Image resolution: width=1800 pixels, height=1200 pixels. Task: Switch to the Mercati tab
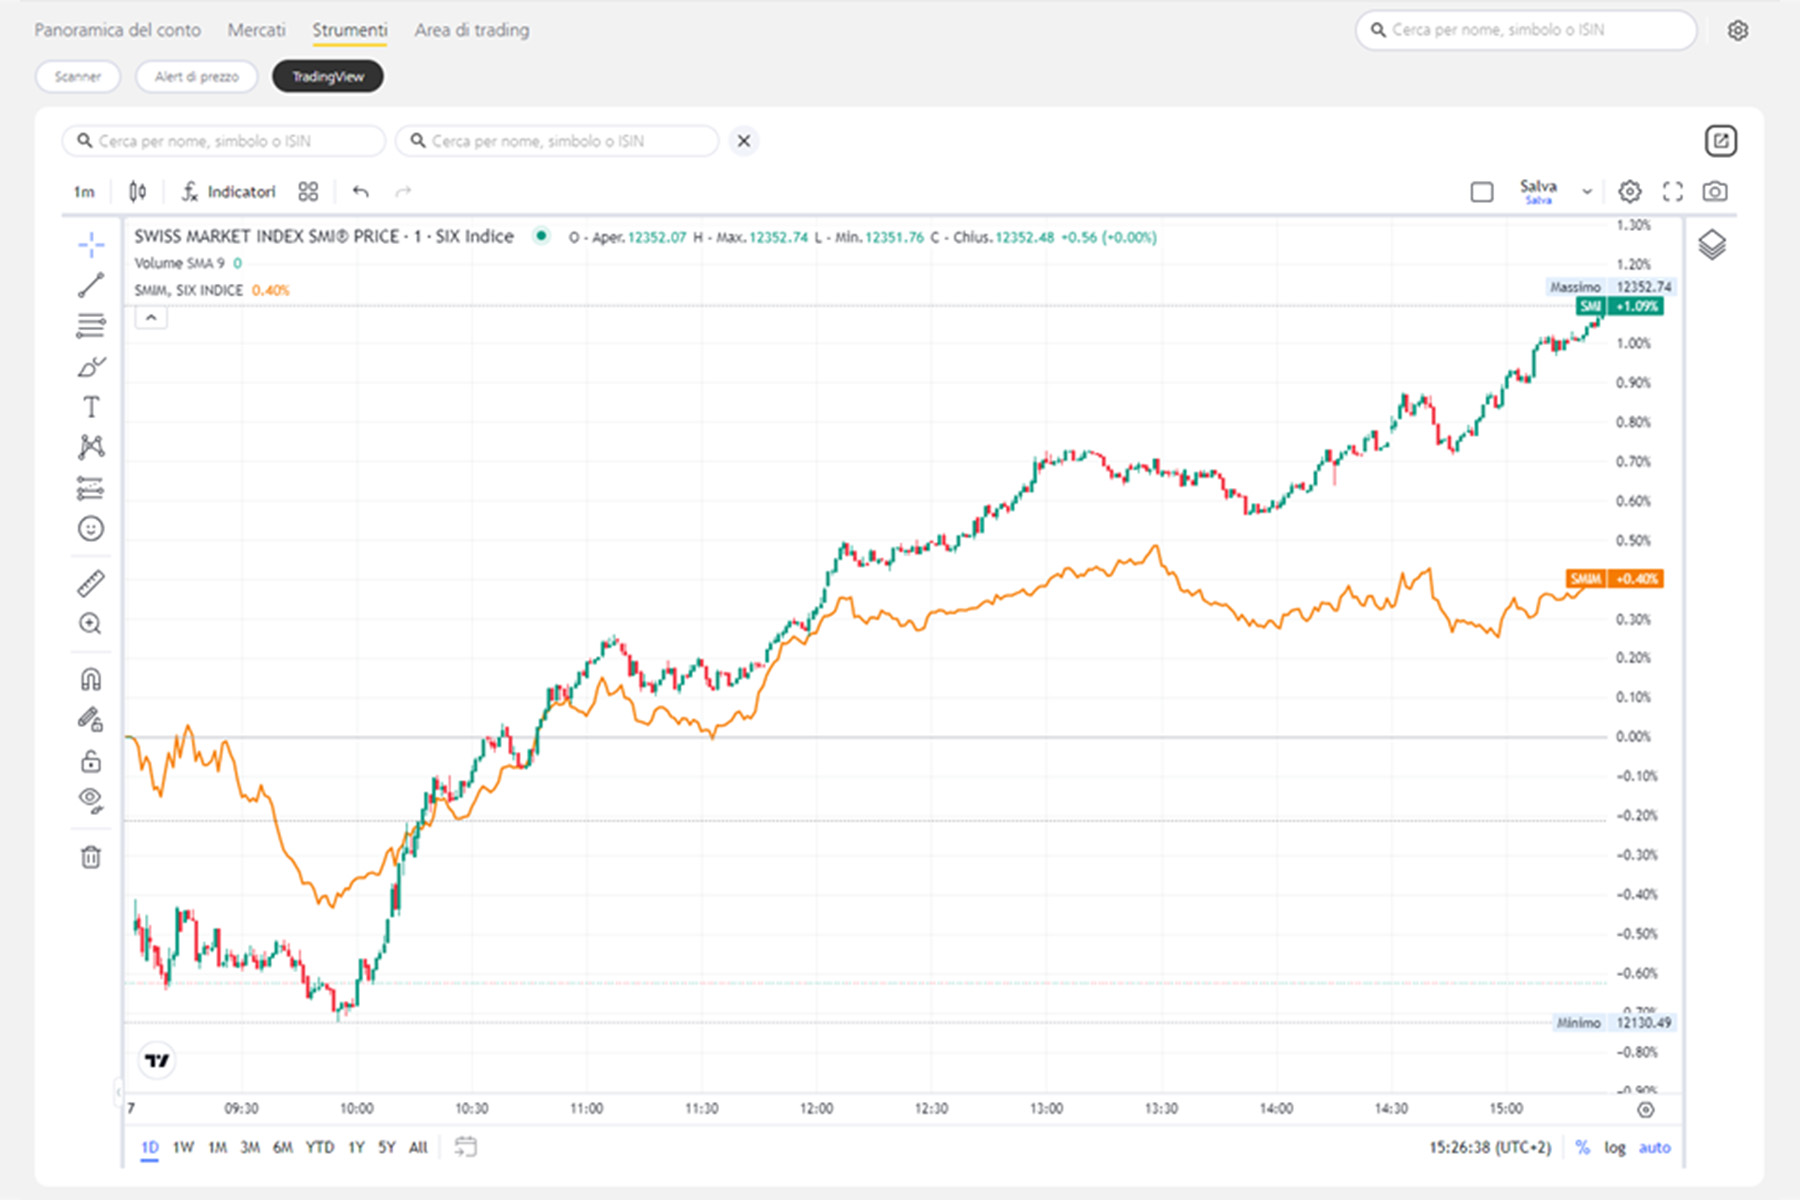pos(257,30)
